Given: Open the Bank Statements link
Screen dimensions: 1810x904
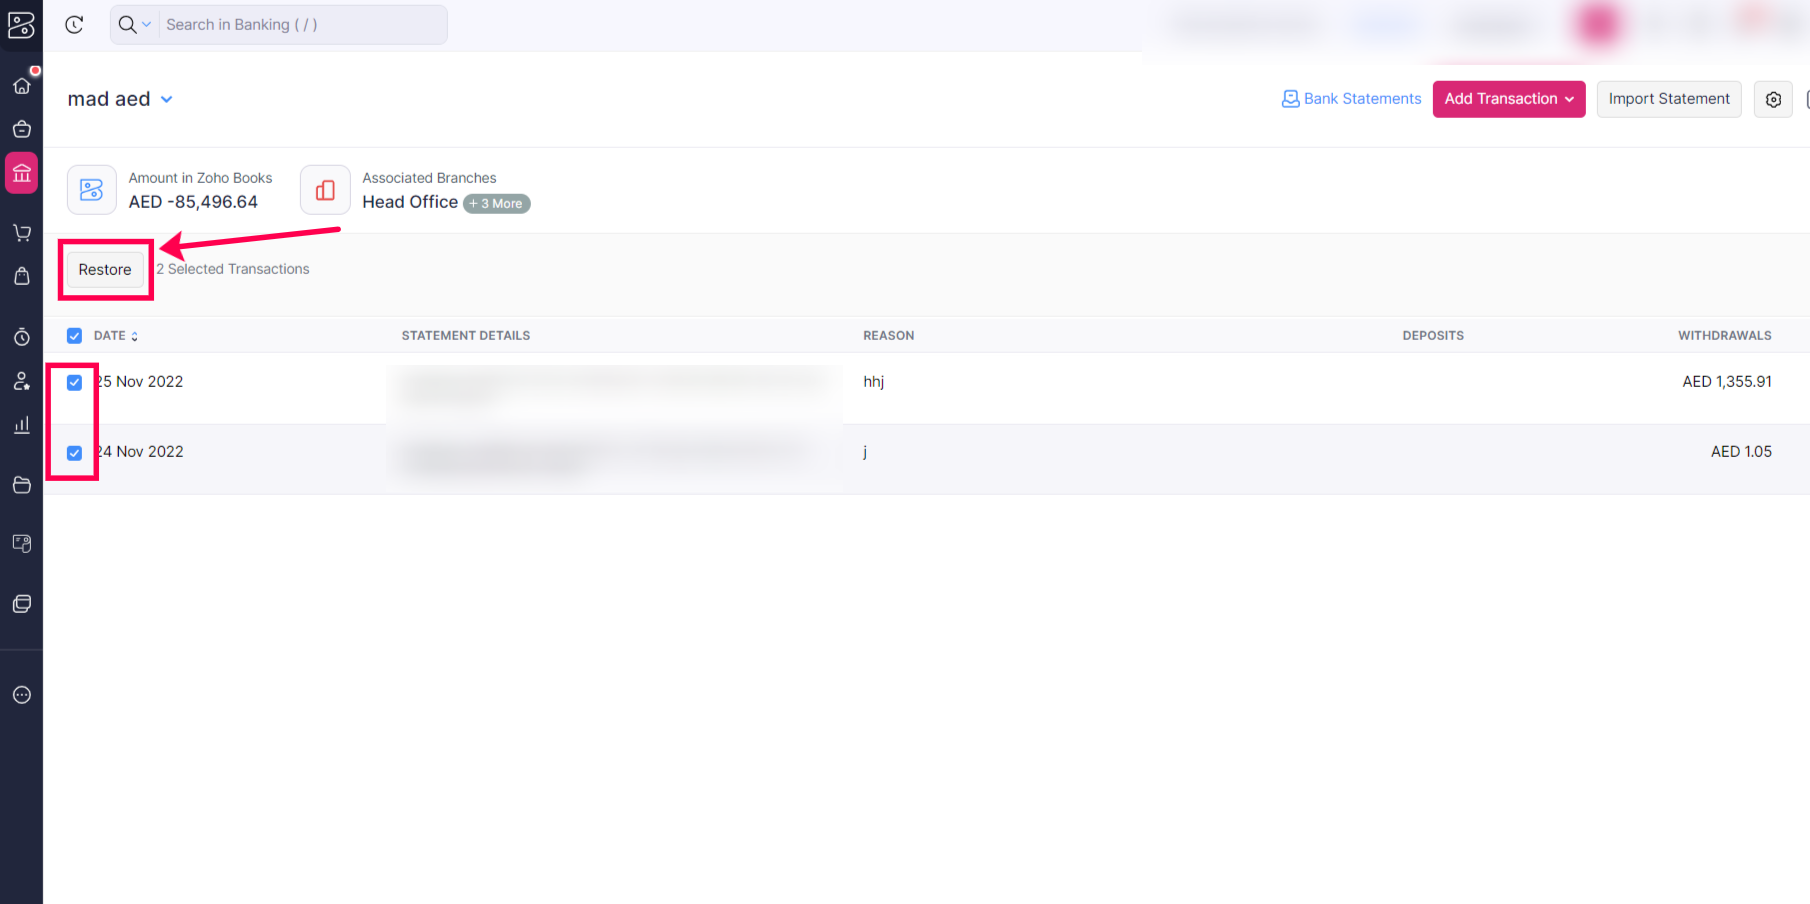Looking at the screenshot, I should click(1351, 99).
